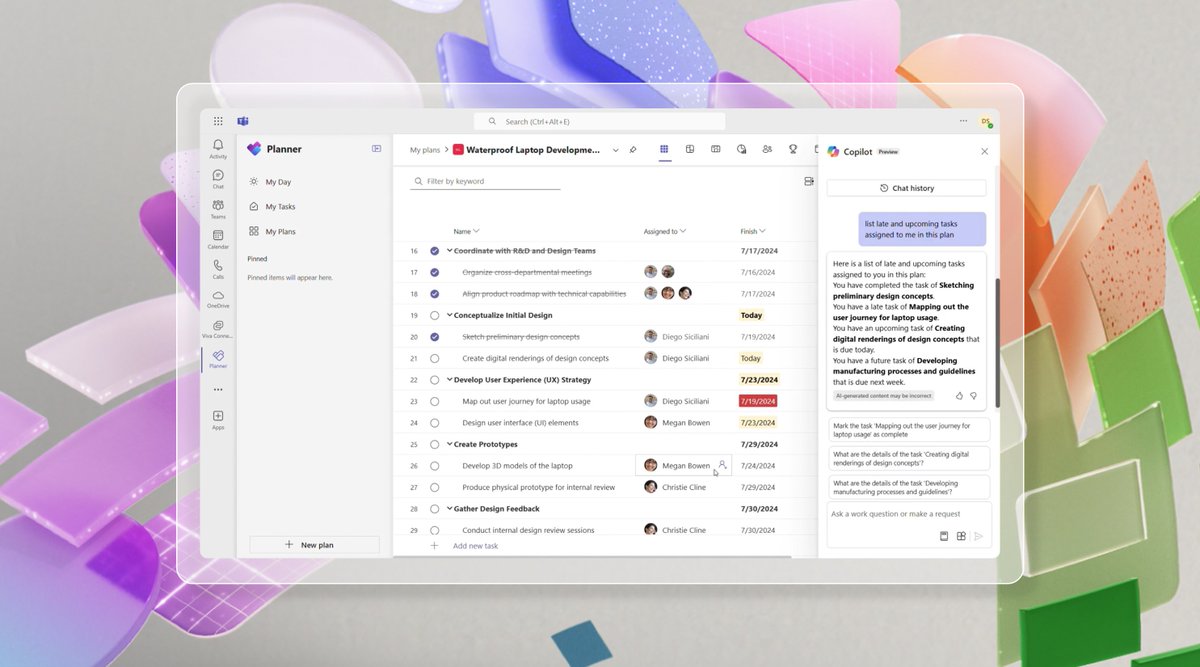Click the New plan button
1200x667 pixels.
[313, 544]
